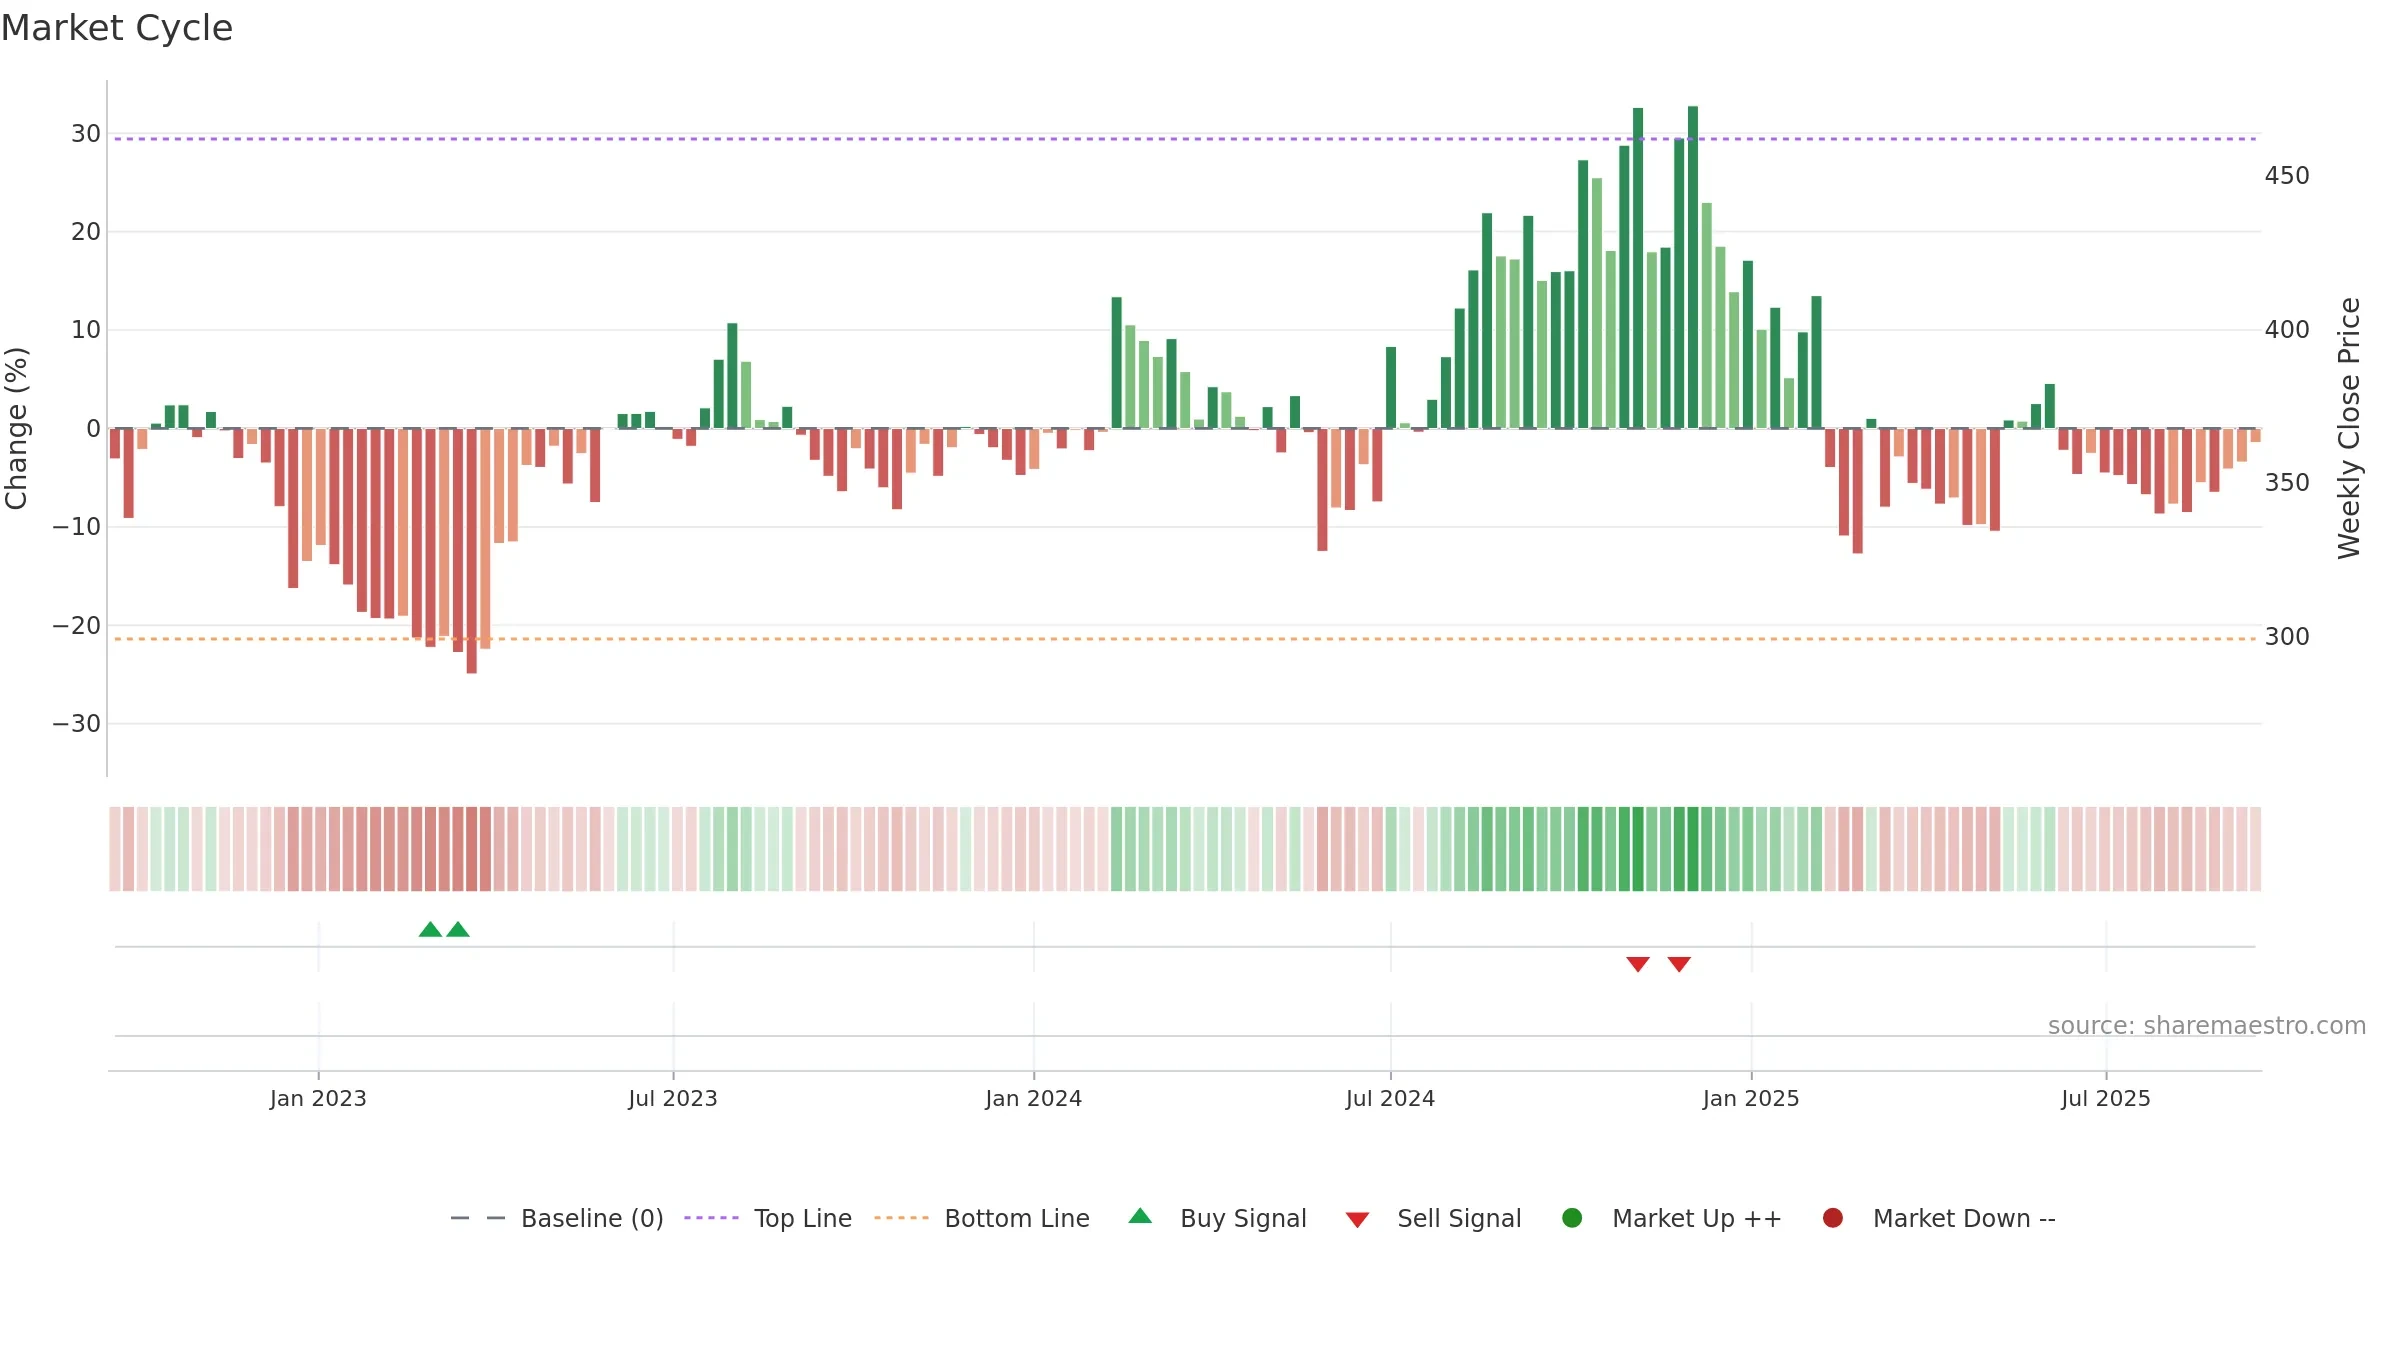This screenshot has width=2400, height=1350.
Task: Toggle the Market Down -- legend label
Action: pyautogui.click(x=1964, y=1218)
